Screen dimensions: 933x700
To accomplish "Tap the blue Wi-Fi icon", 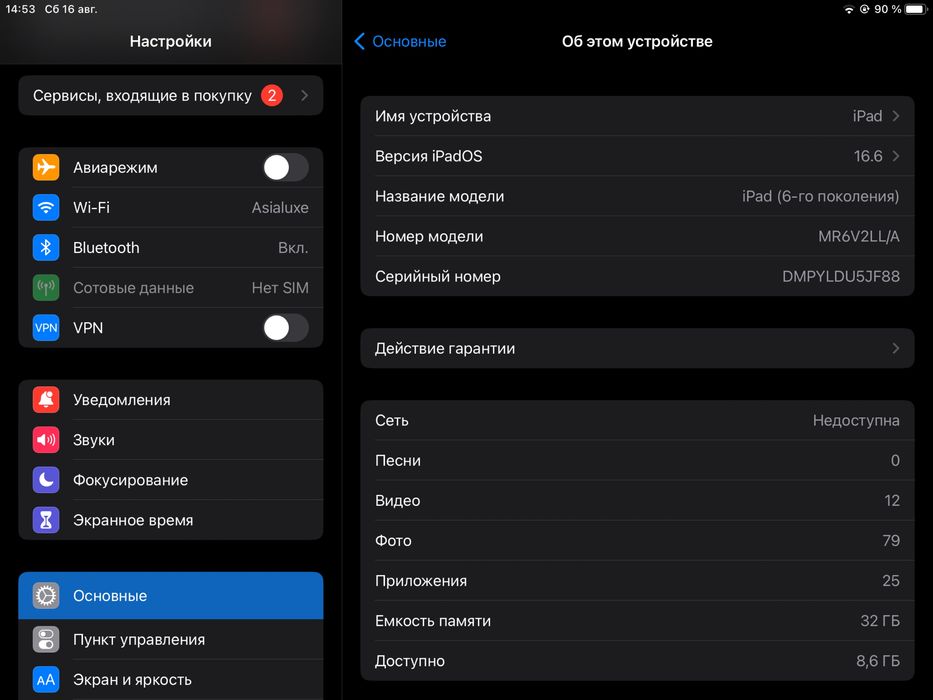I will tap(46, 207).
